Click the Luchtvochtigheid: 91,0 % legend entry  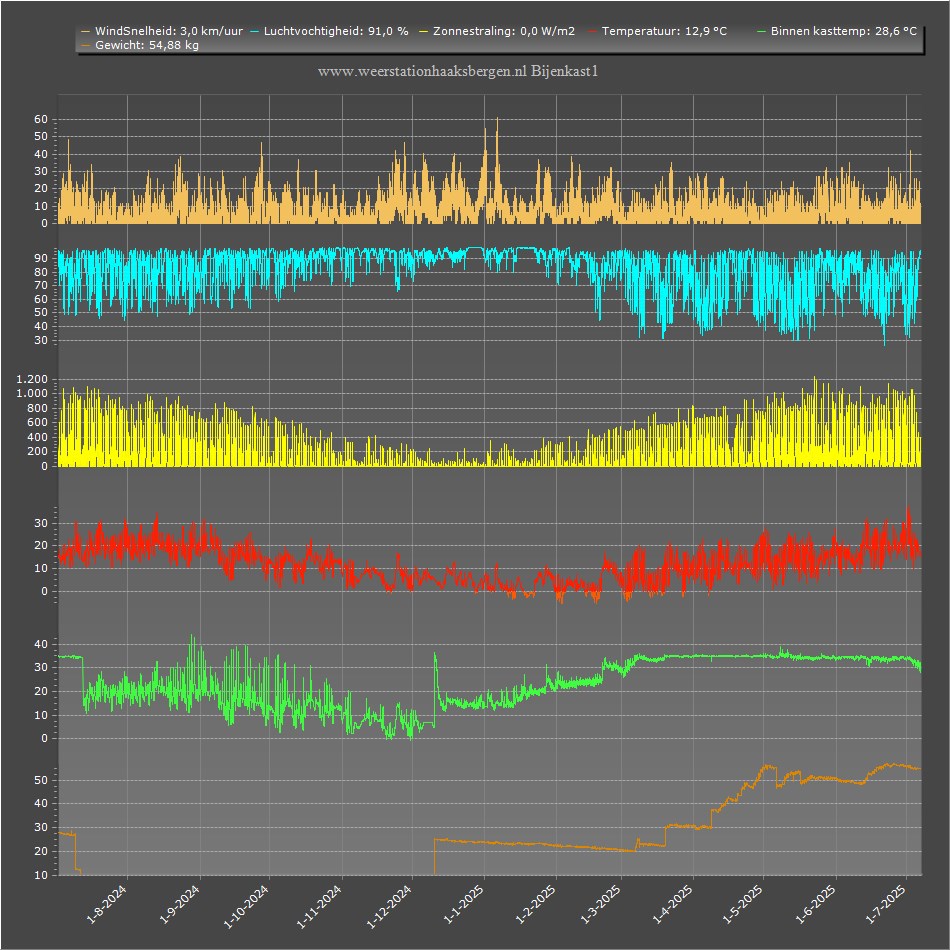coord(329,31)
